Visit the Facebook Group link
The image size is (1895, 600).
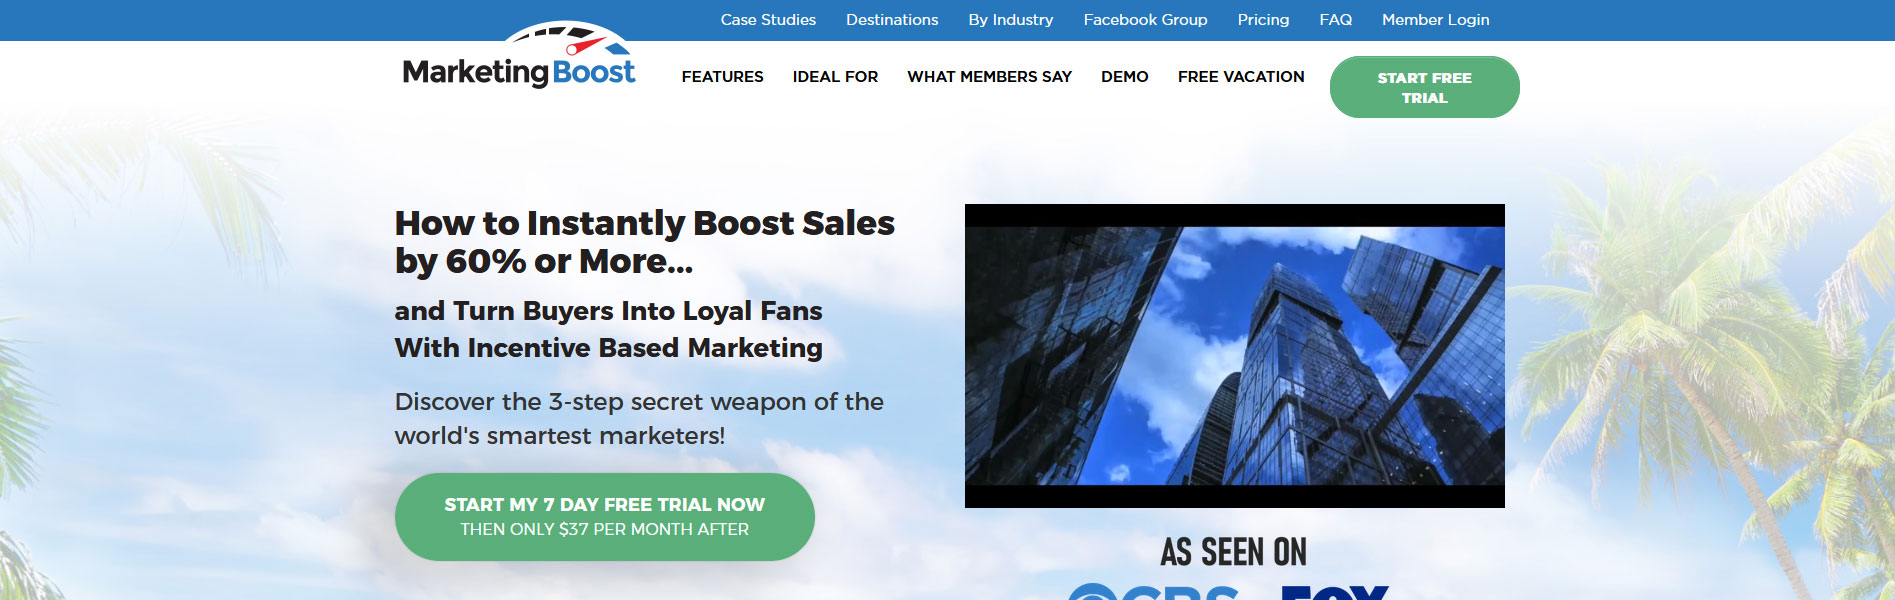(x=1145, y=20)
